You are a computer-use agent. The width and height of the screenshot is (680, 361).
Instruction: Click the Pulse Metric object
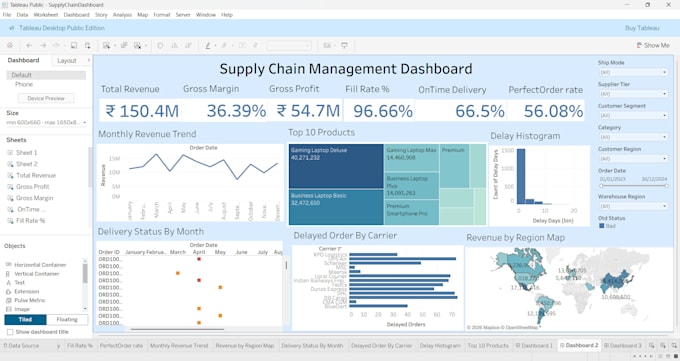26,300
